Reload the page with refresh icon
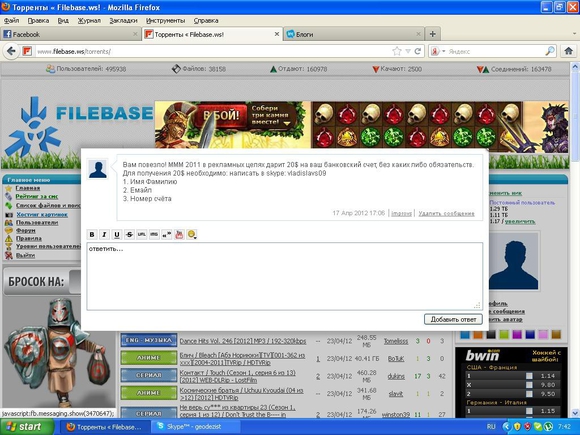 click(418, 51)
